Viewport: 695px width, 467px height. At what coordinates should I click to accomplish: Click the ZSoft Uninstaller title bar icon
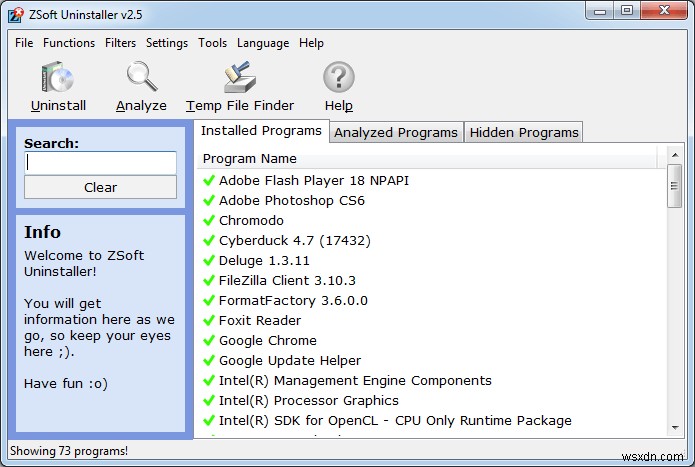point(16,14)
